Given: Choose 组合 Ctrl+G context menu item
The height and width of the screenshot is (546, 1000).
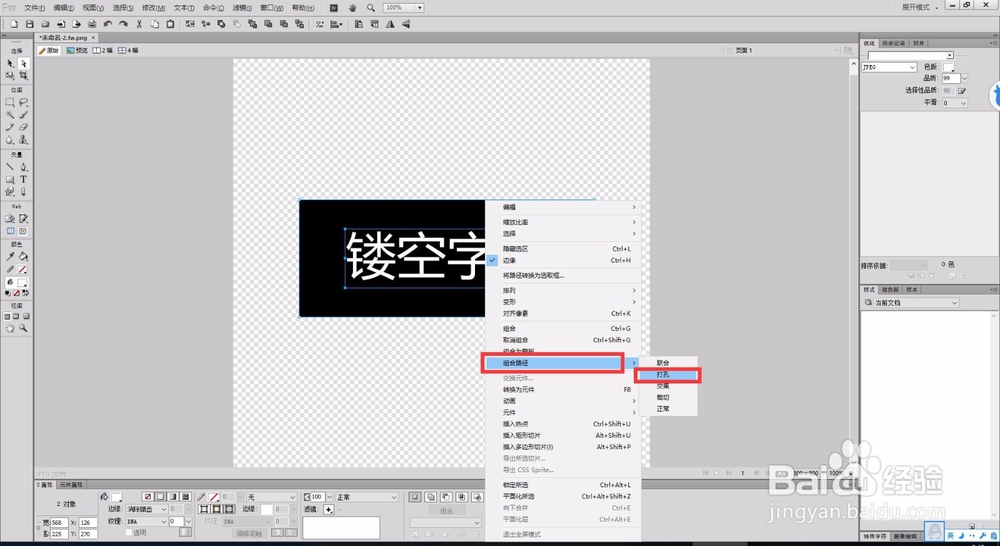Looking at the screenshot, I should point(560,328).
